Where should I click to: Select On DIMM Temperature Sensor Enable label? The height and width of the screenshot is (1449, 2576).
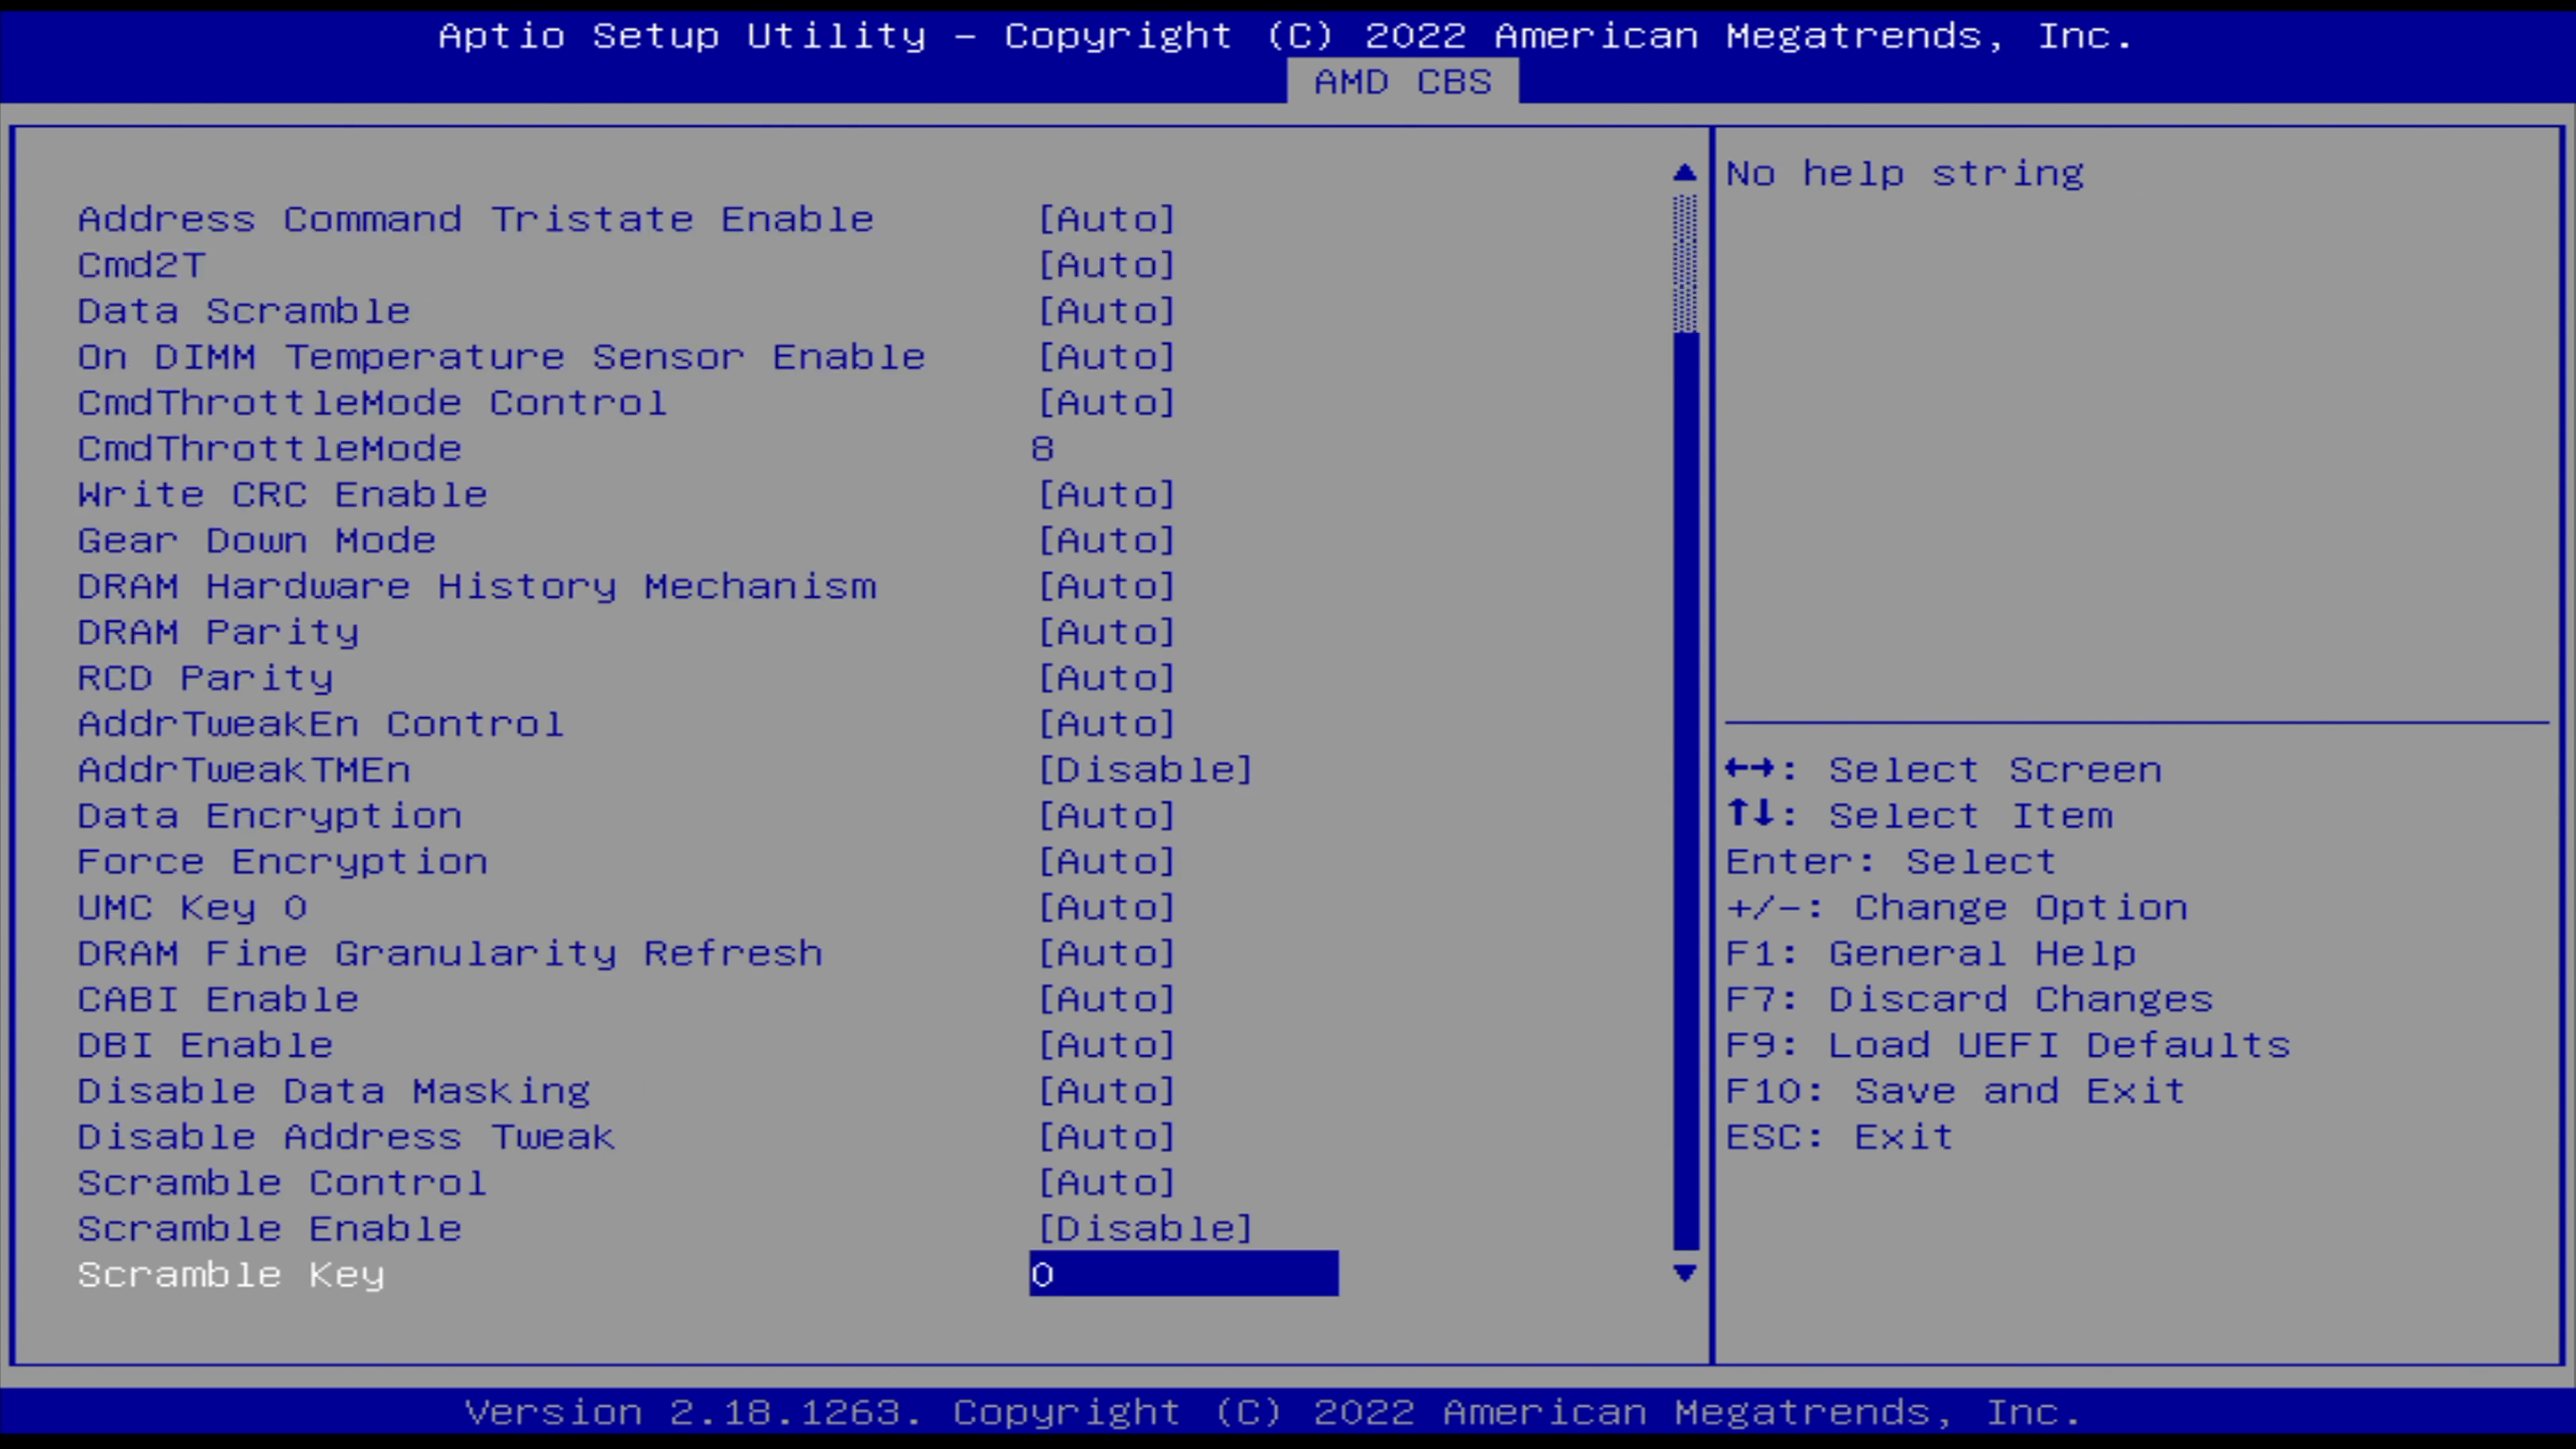502,357
